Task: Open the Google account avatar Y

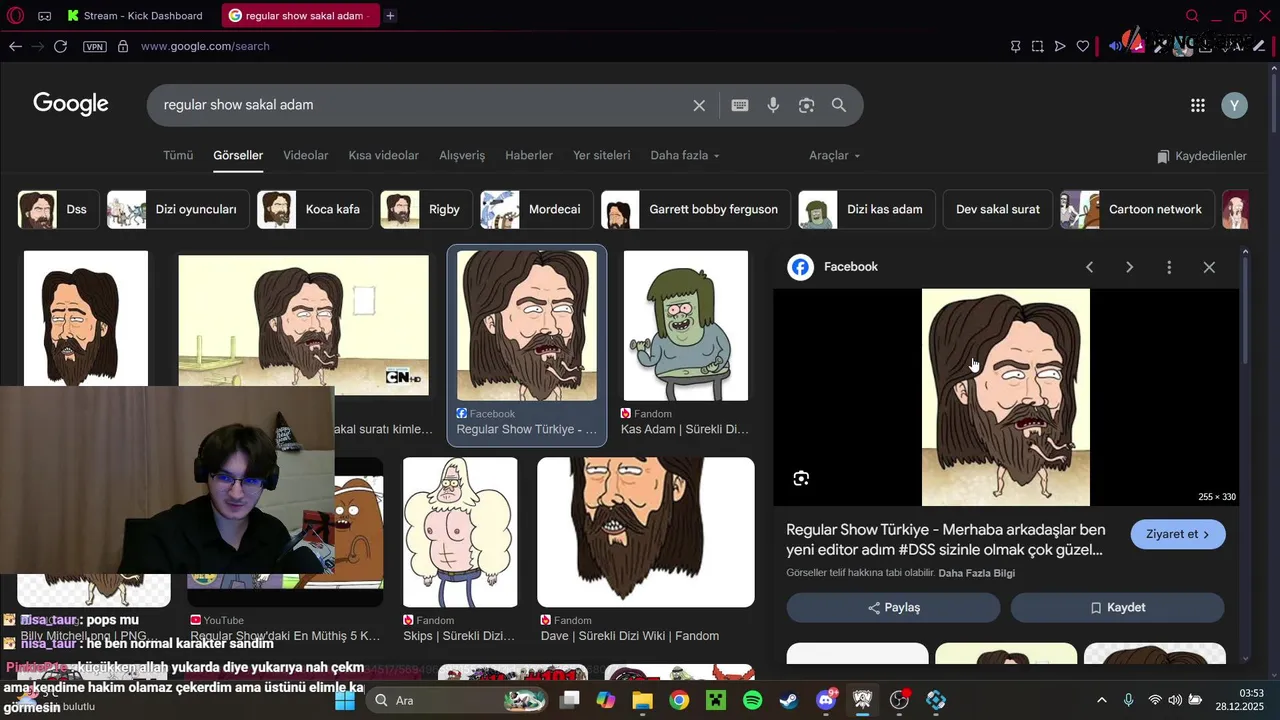Action: point(1235,105)
